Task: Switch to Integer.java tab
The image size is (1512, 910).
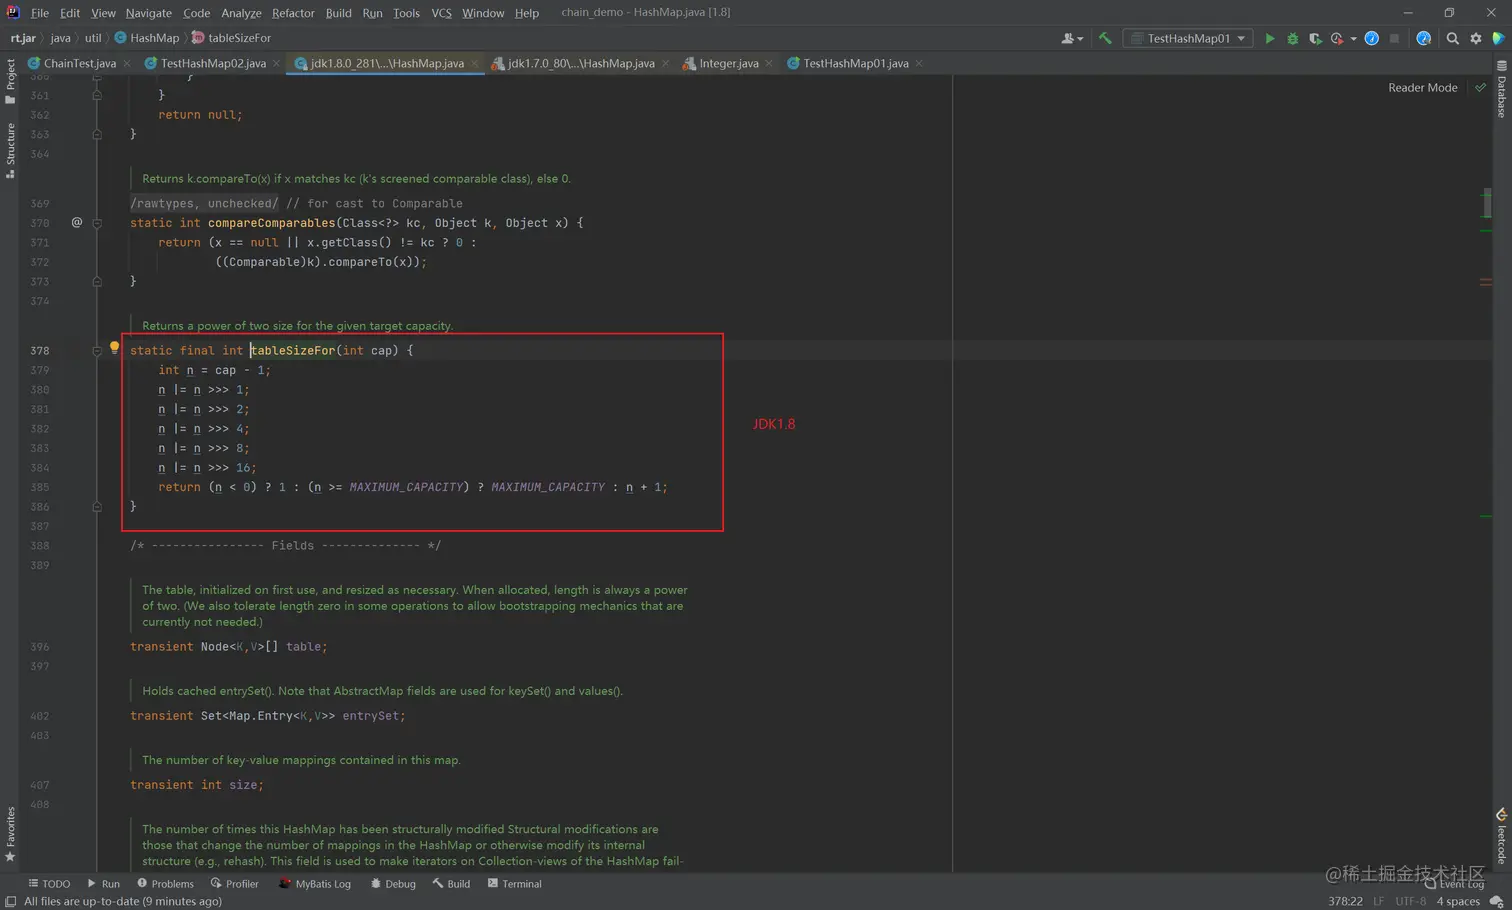Action: pos(728,63)
